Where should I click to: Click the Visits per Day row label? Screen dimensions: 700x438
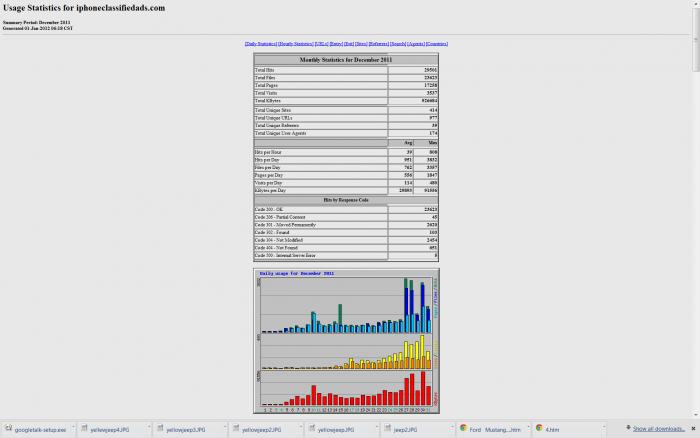pos(268,183)
